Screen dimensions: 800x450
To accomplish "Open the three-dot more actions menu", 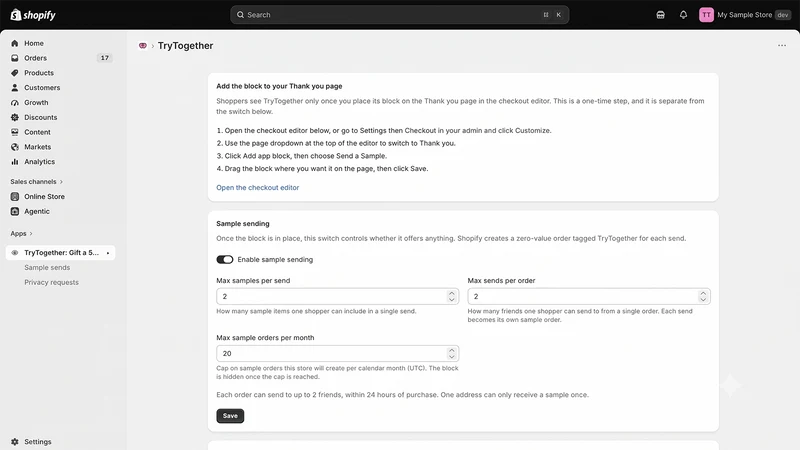I will pyautogui.click(x=782, y=45).
